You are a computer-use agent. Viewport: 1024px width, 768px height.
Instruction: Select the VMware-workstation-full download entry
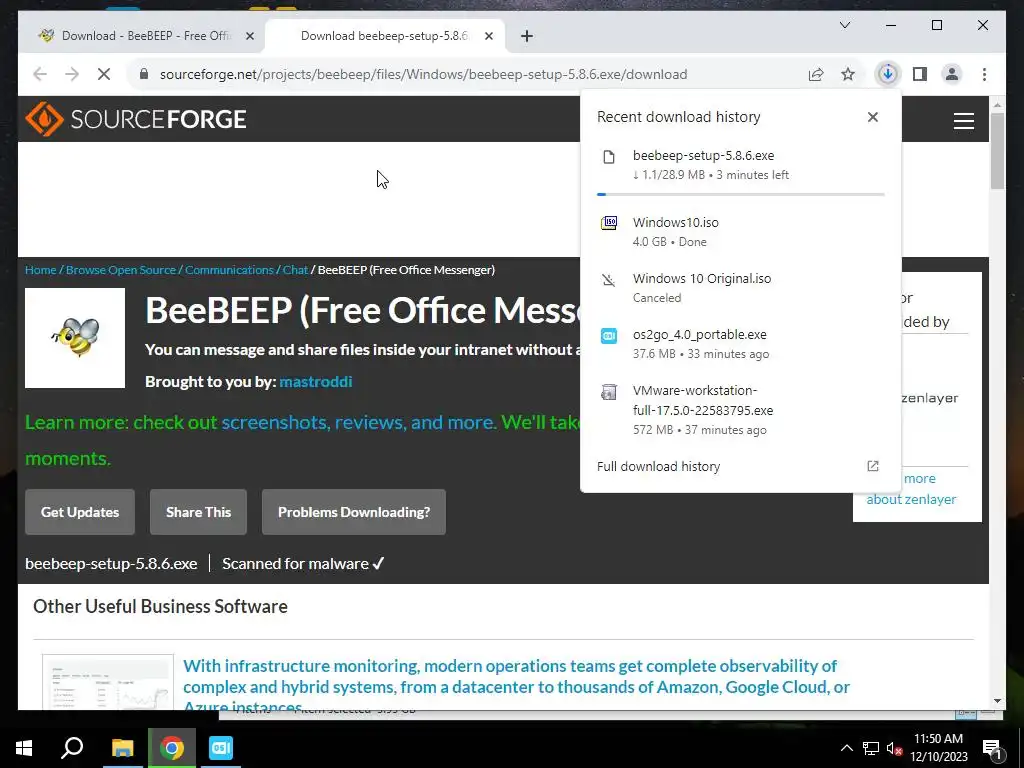741,409
